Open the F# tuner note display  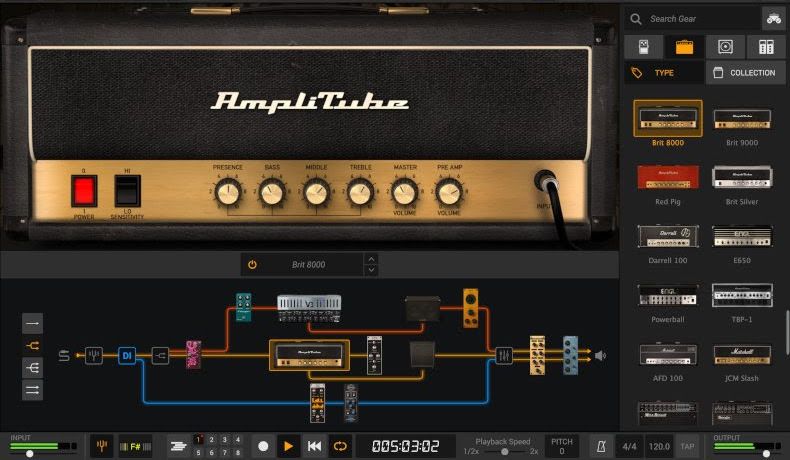[136, 446]
